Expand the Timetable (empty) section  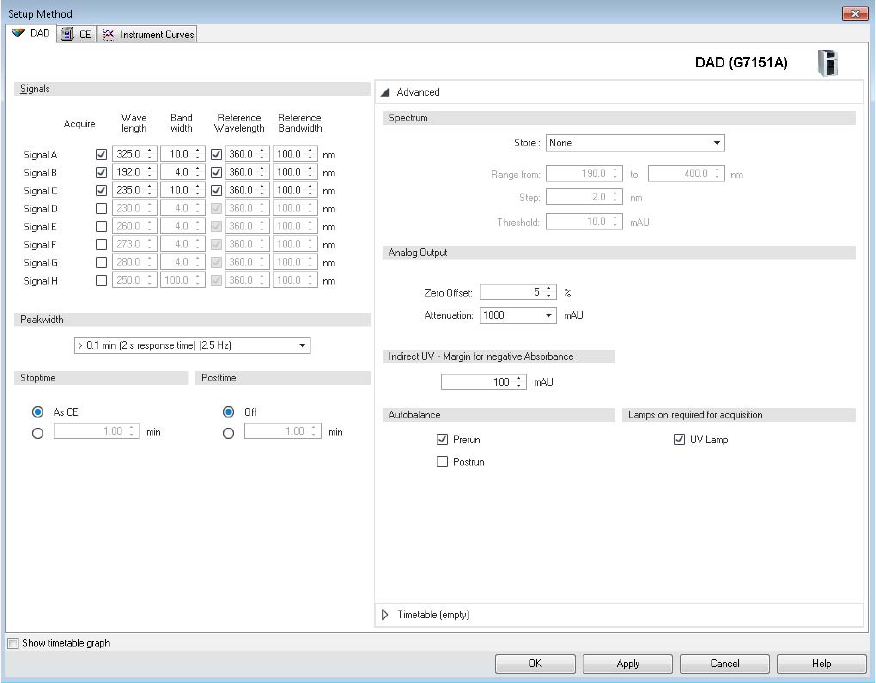[387, 615]
